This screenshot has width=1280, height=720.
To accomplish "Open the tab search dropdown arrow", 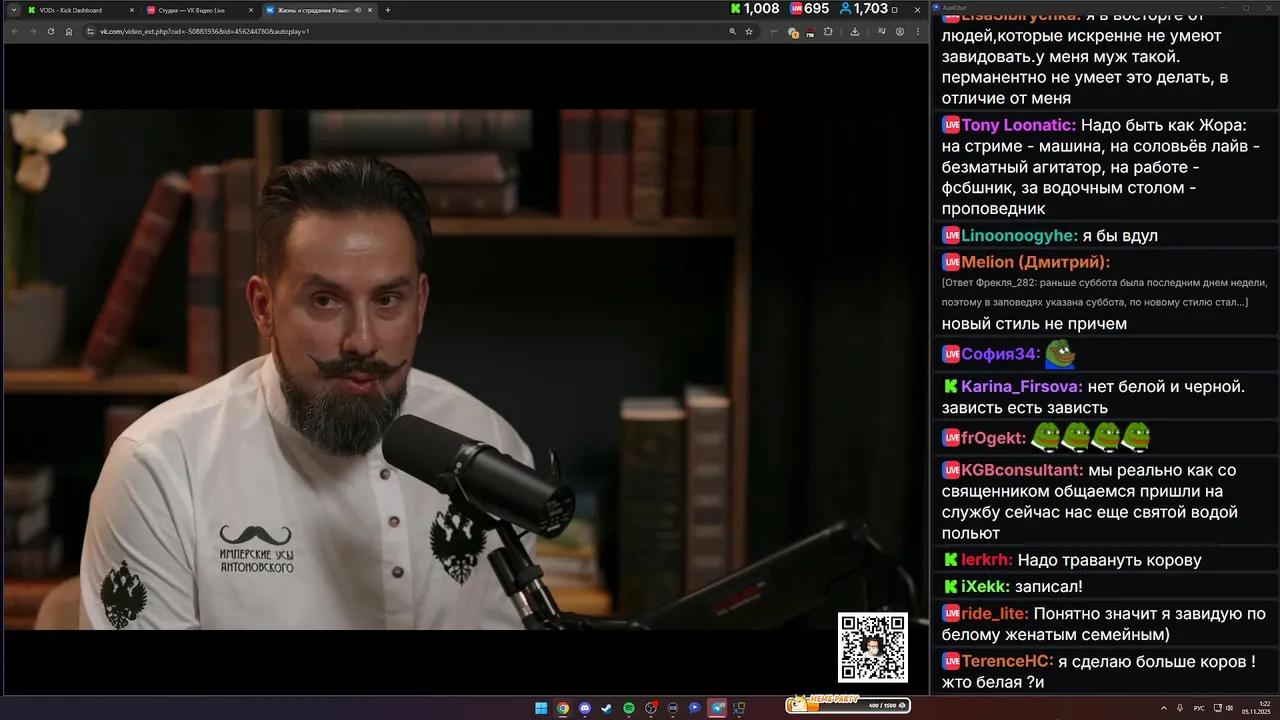I will (14, 10).
